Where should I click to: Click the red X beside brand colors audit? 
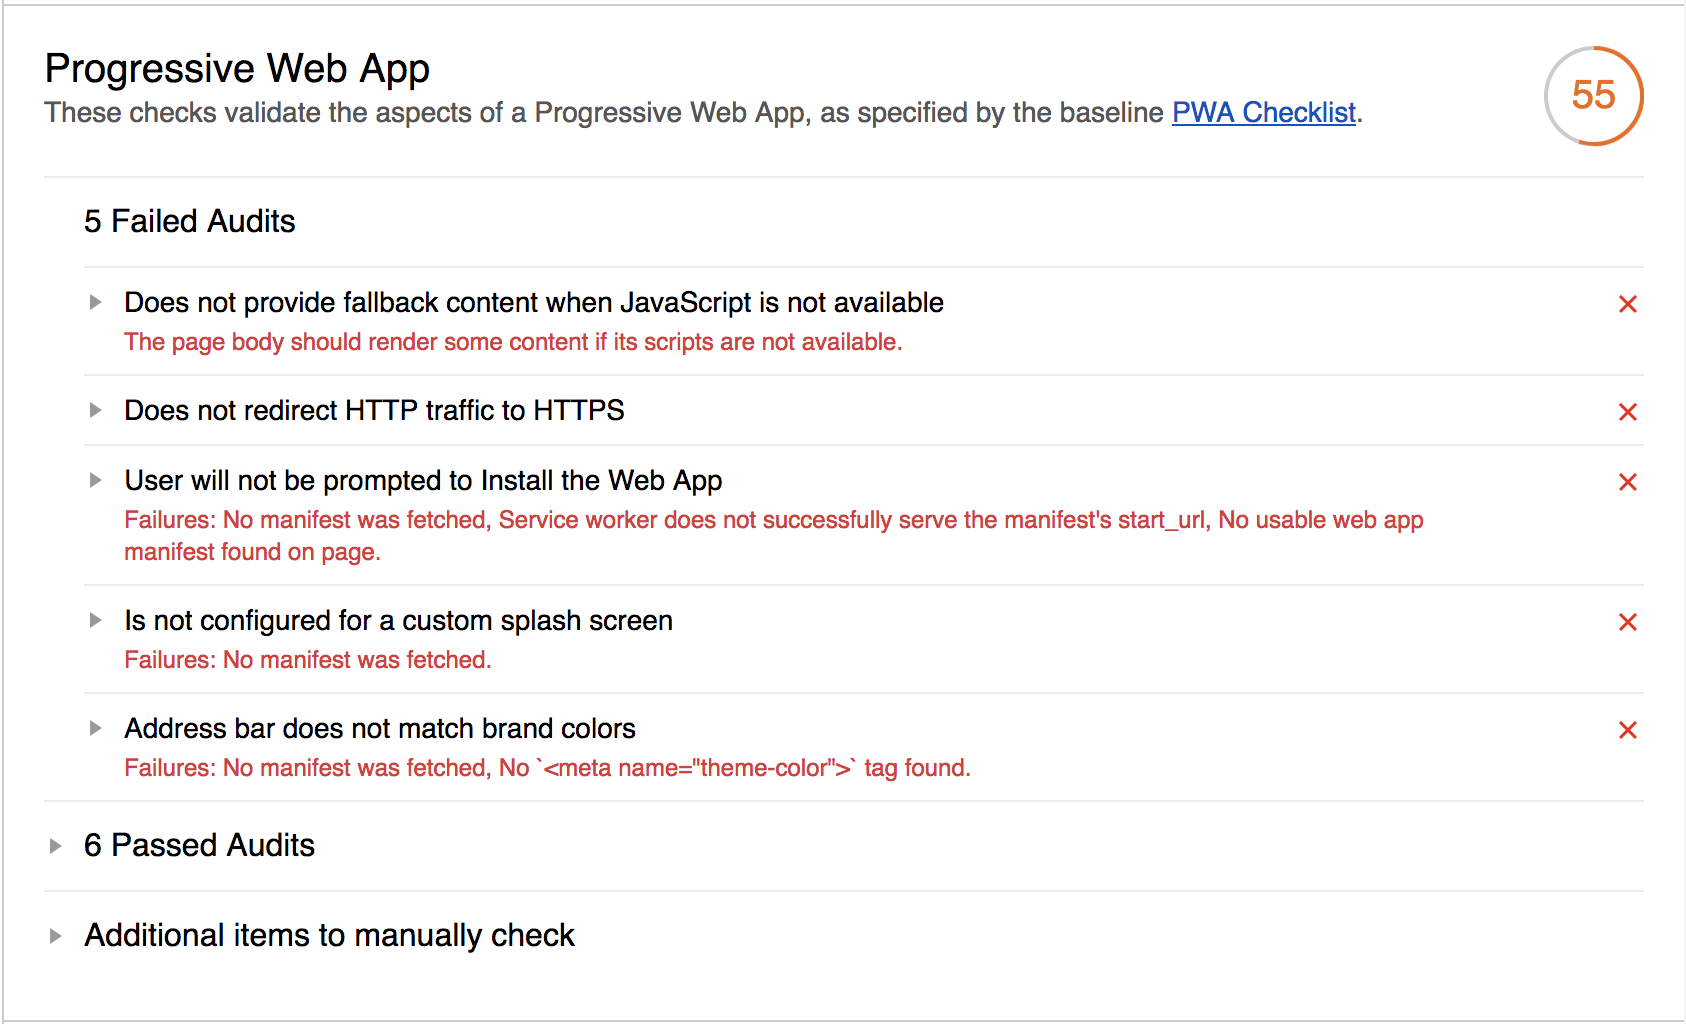1627,730
